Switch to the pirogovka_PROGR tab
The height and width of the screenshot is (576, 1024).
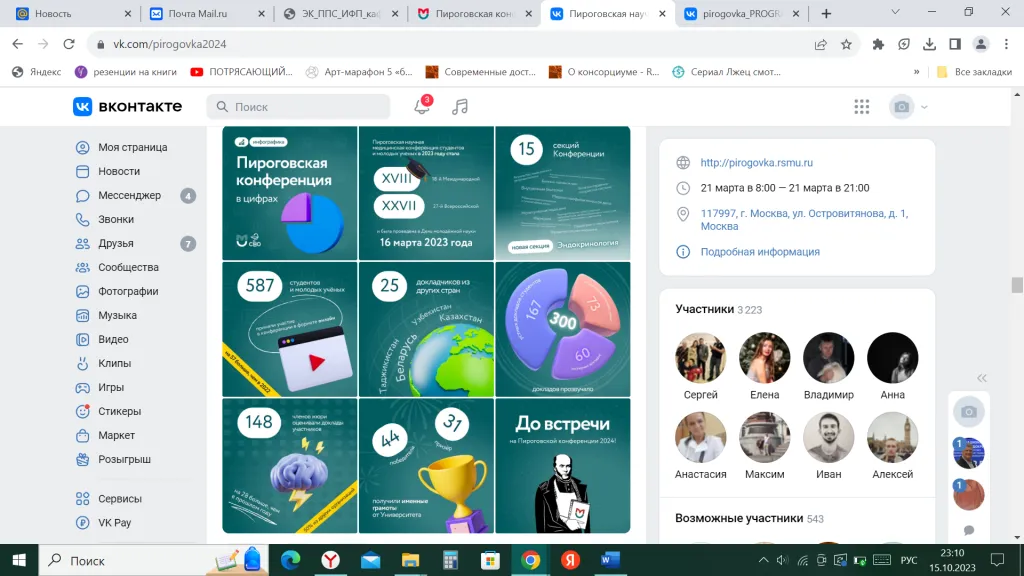741,14
